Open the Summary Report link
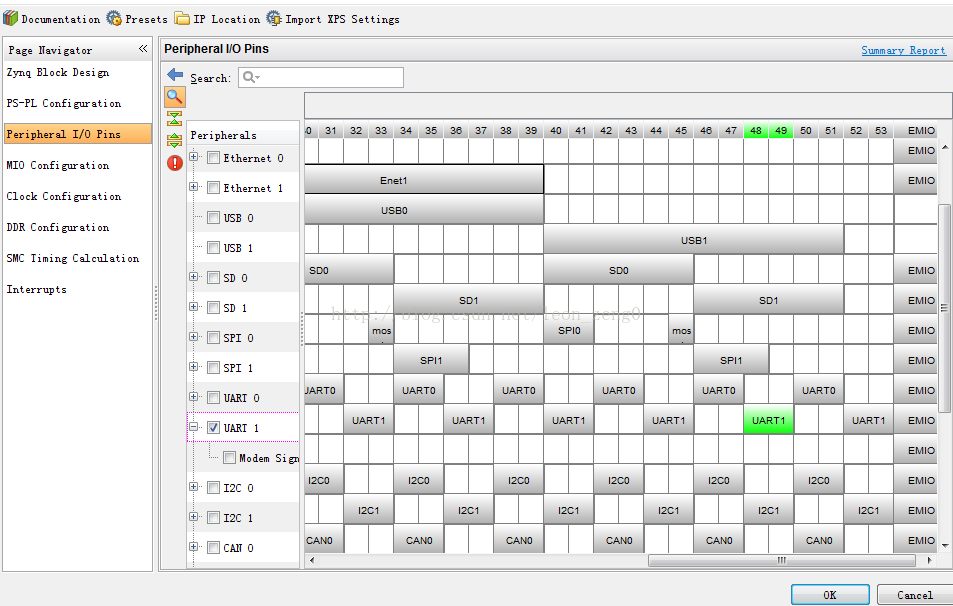 [904, 50]
